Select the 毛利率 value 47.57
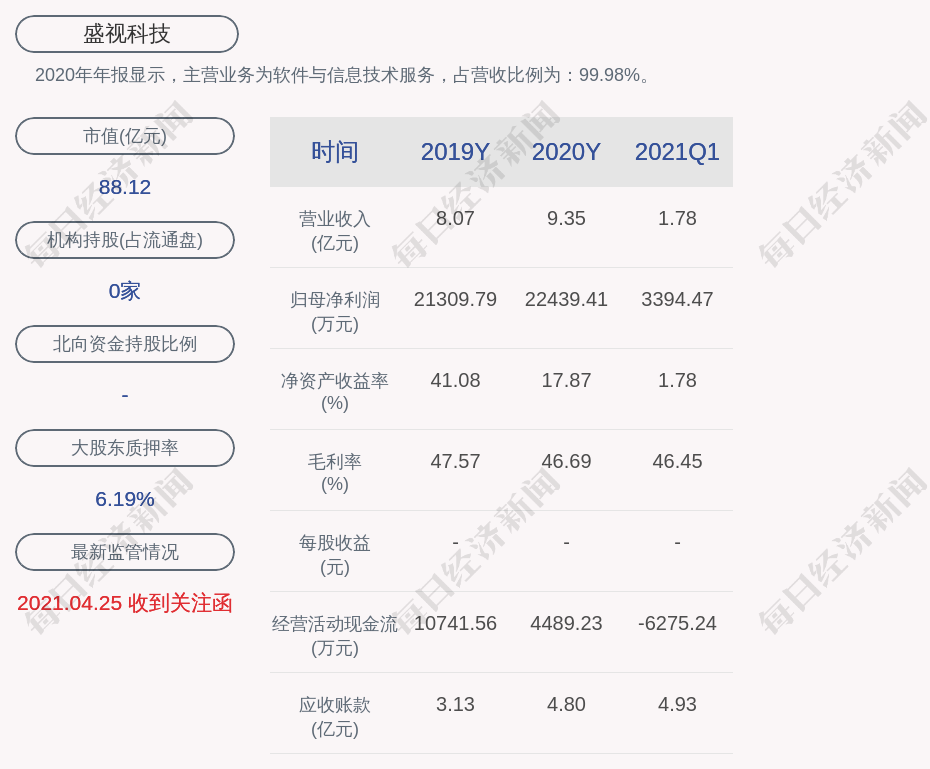Viewport: 930px width, 769px height. pyautogui.click(x=456, y=461)
